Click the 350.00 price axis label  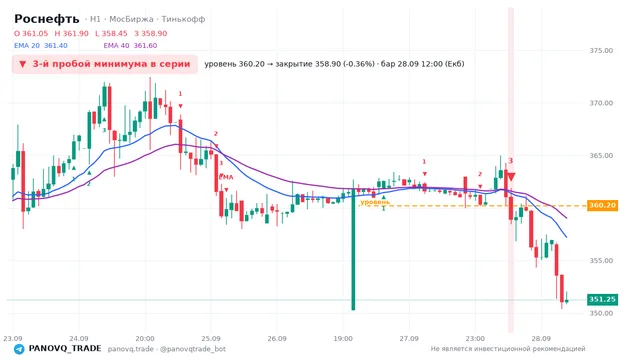601,313
